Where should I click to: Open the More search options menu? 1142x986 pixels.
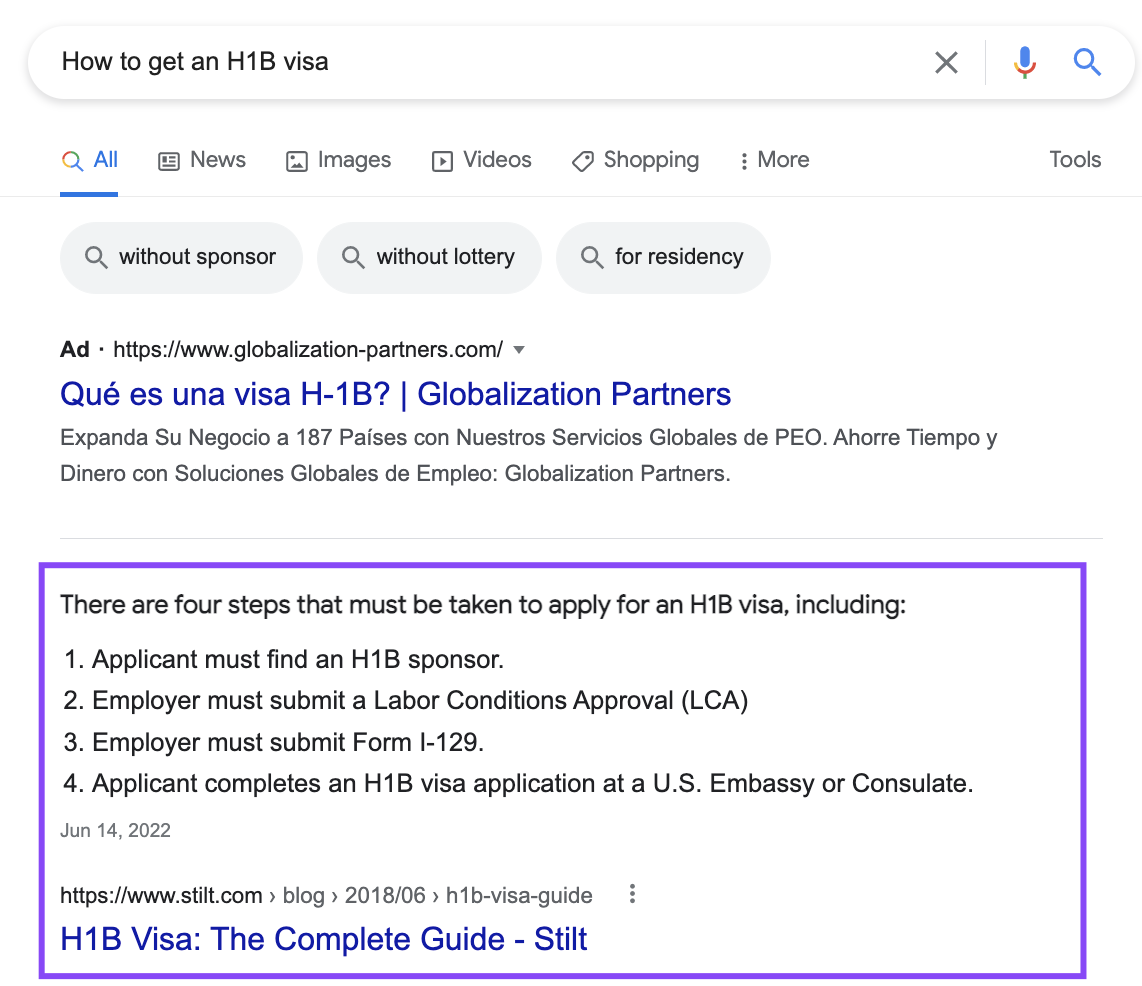click(774, 160)
